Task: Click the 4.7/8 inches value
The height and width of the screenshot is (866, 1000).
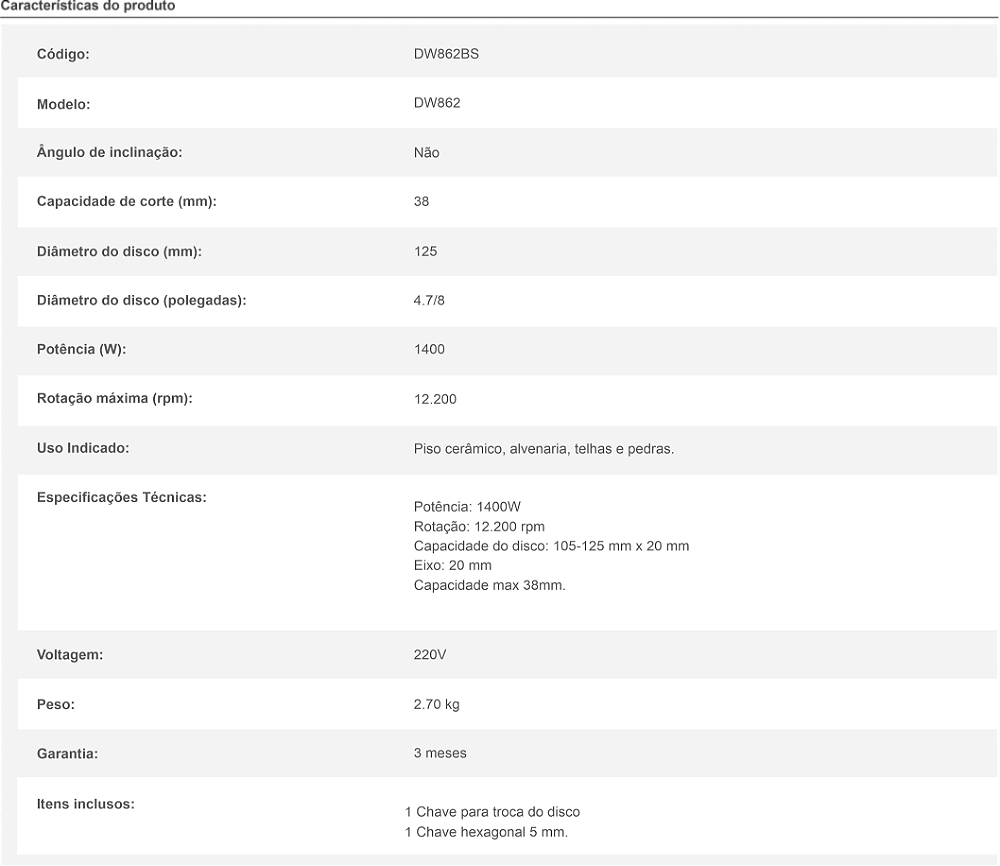Action: click(x=429, y=300)
